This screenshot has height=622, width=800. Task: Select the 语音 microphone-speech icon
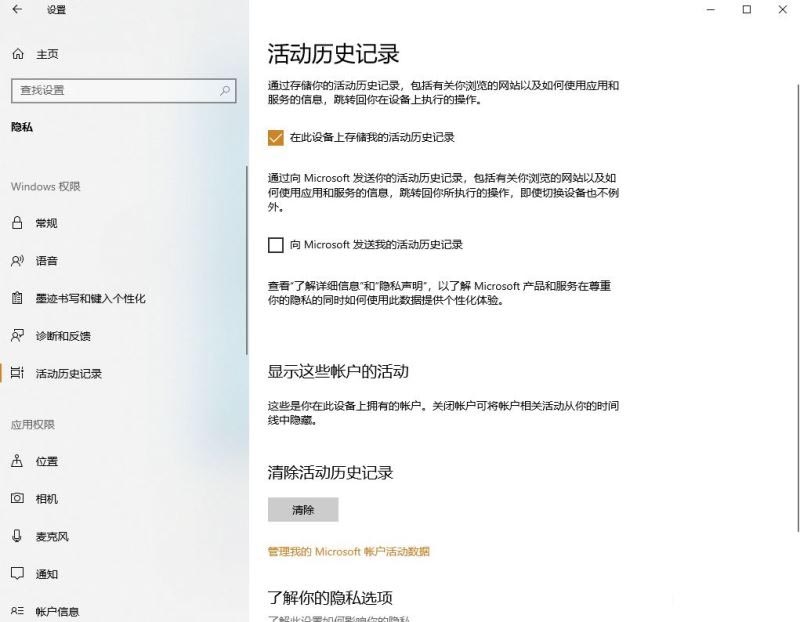click(x=17, y=260)
